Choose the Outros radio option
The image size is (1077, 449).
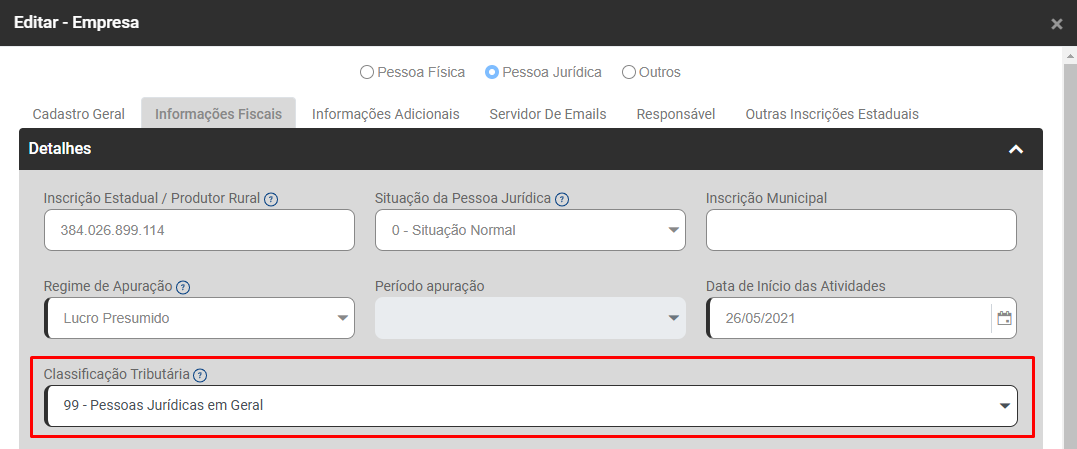pyautogui.click(x=629, y=72)
